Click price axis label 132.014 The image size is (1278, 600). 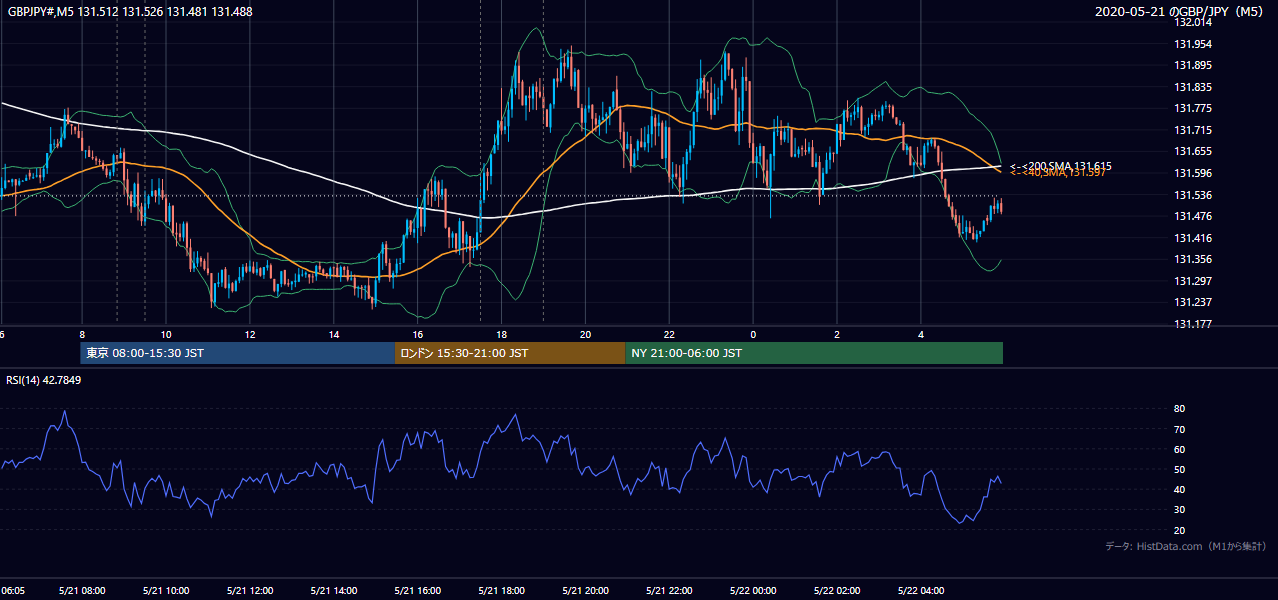coord(1192,22)
